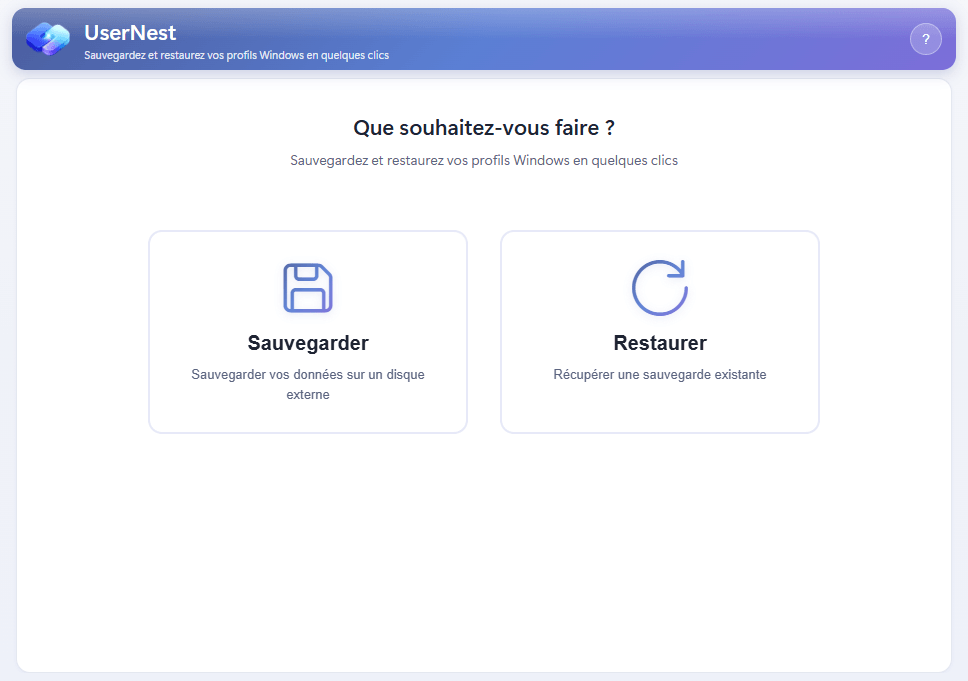Select the Sauvegarder card icon
The image size is (968, 681).
(x=307, y=288)
